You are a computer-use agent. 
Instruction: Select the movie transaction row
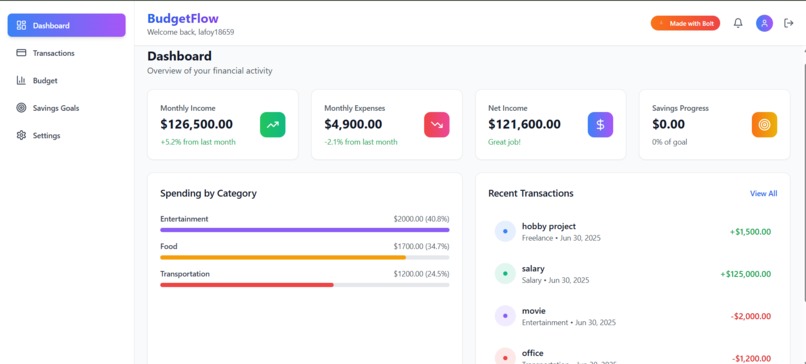coord(633,316)
